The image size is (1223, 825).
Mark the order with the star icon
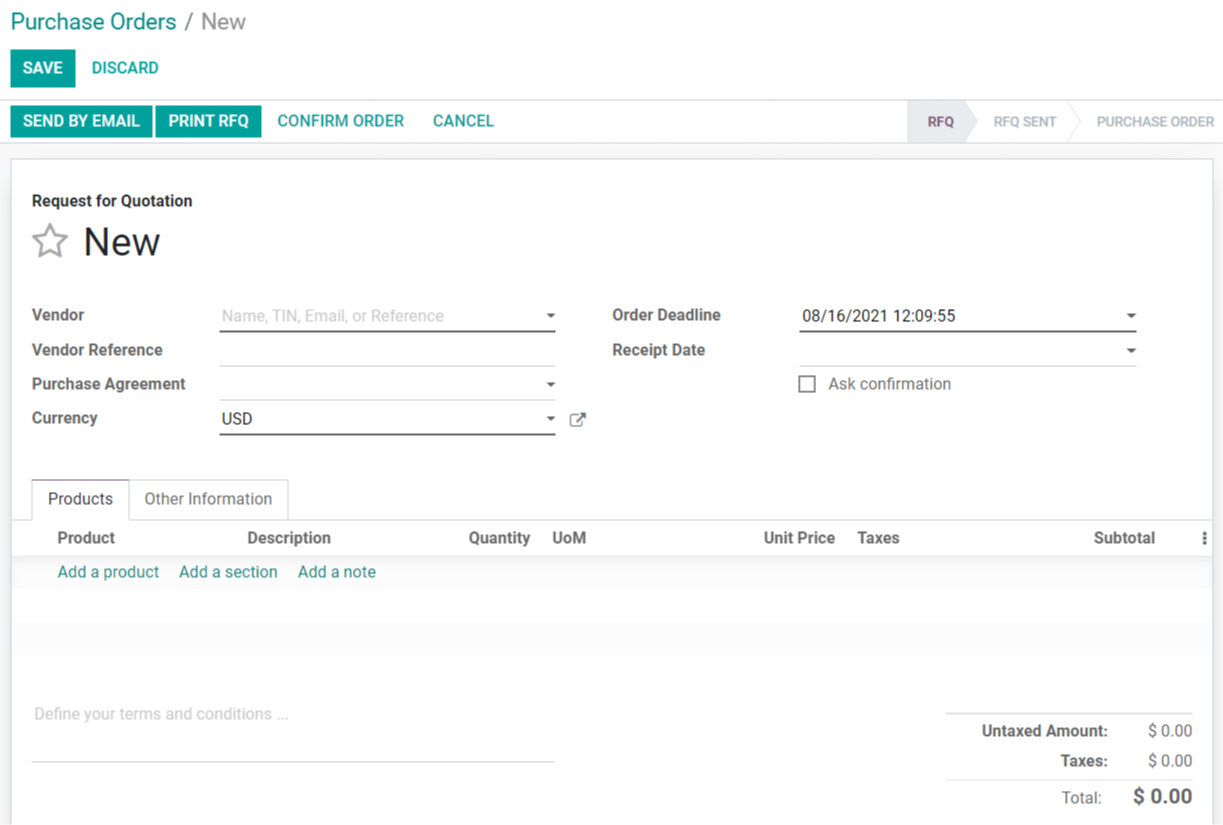pos(49,242)
